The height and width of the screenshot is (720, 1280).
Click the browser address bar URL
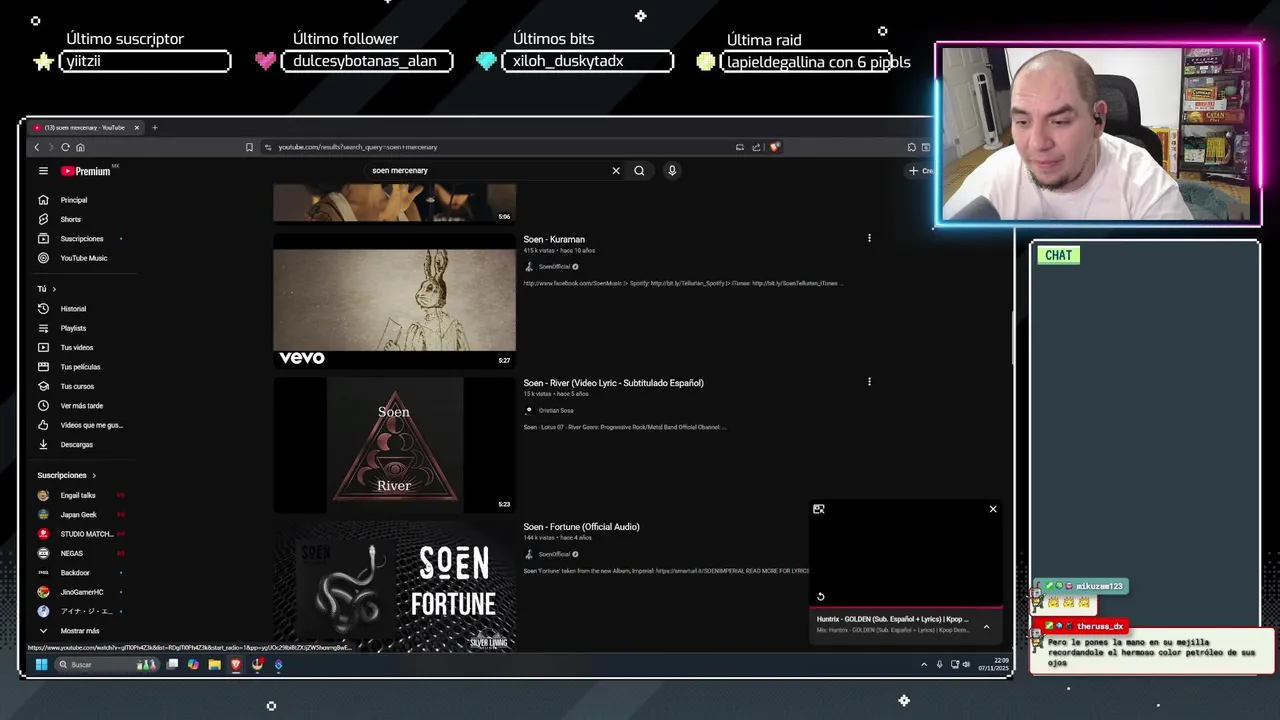[x=357, y=147]
